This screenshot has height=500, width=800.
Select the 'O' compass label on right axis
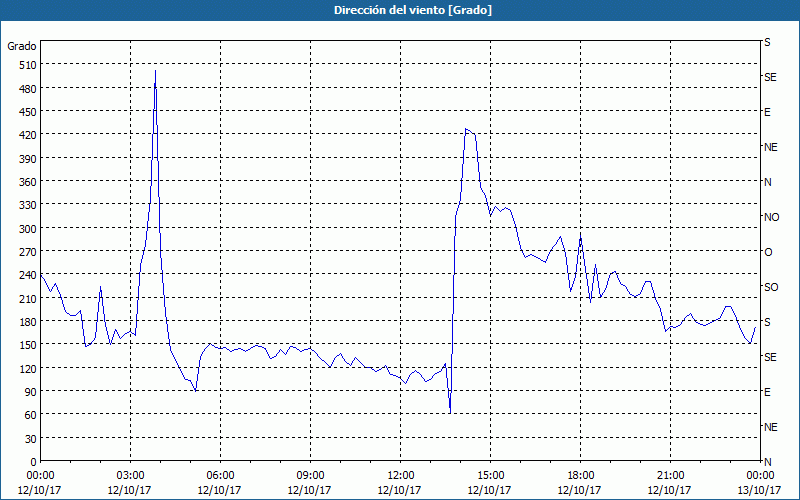click(768, 252)
